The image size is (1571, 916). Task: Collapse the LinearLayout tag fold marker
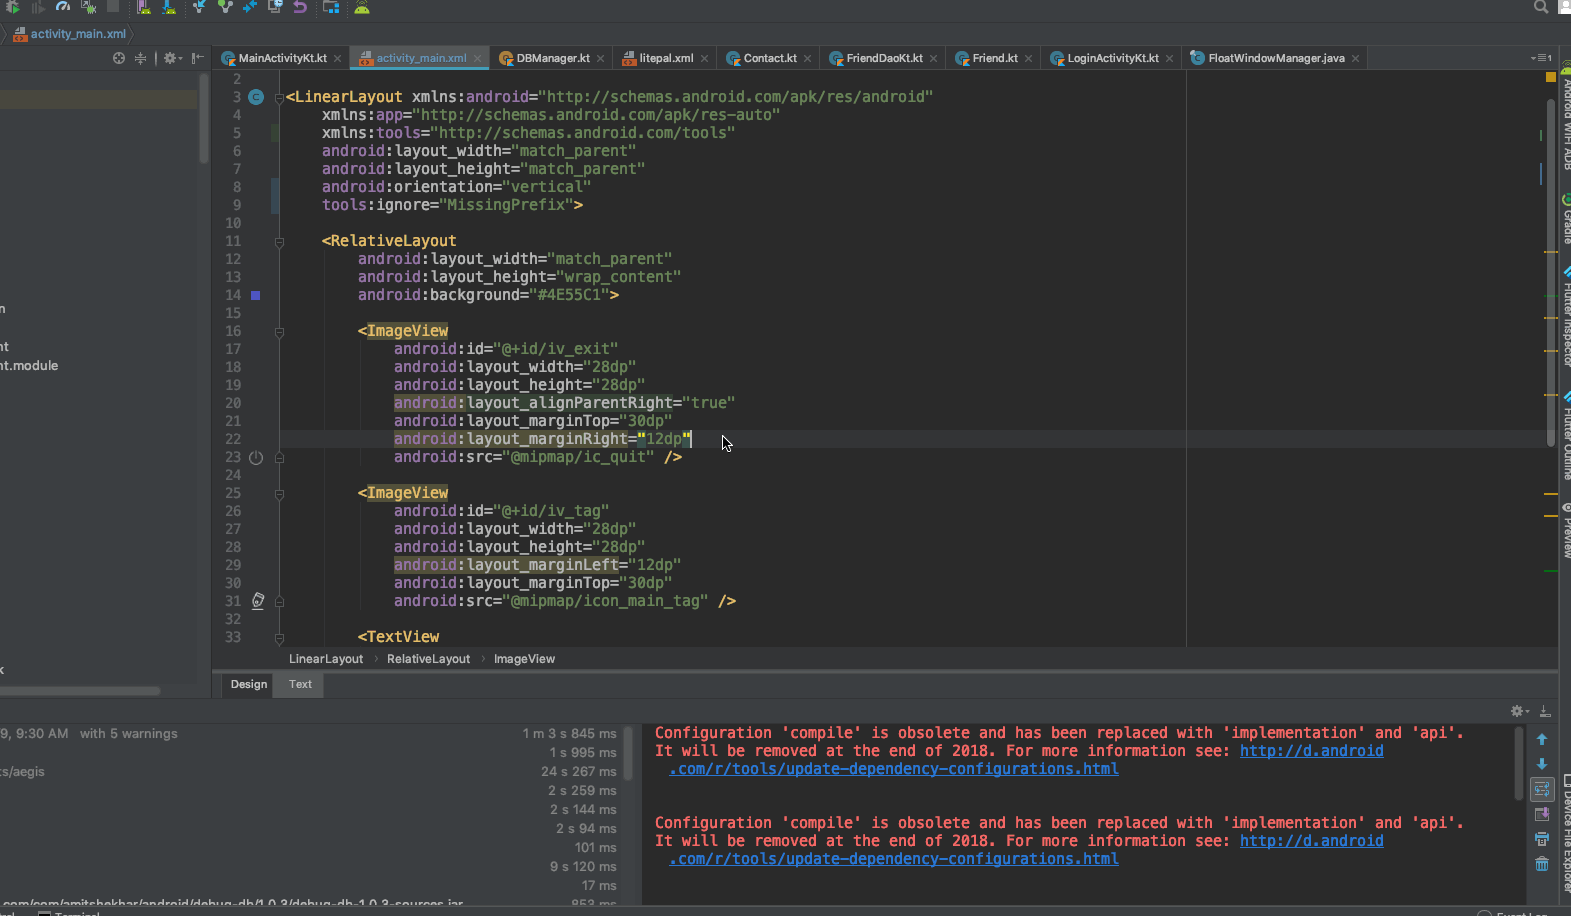click(280, 97)
